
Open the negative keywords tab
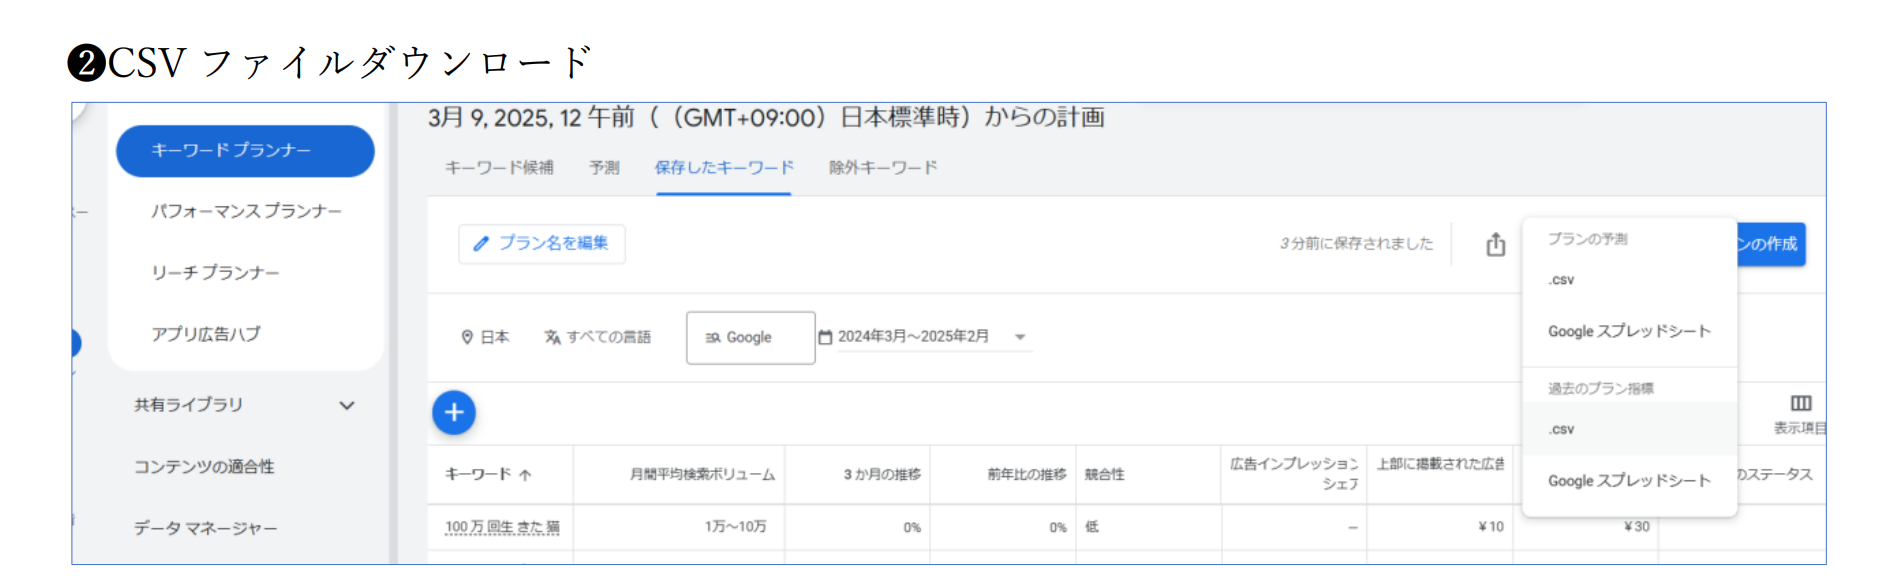(883, 167)
